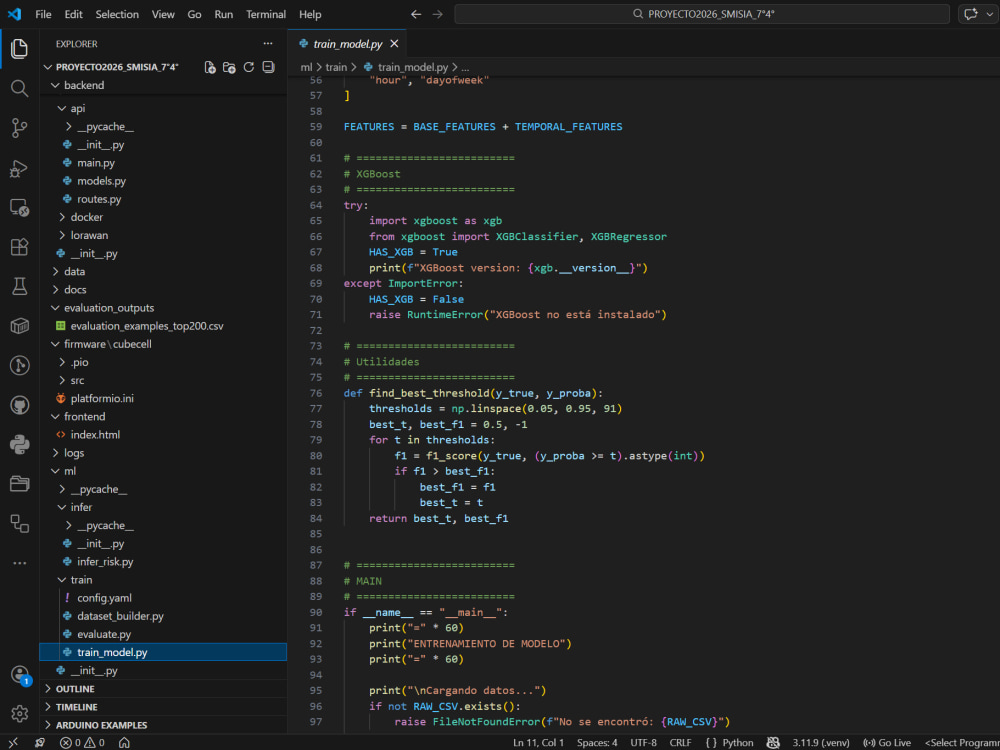1000x750 pixels.
Task: Collapse the api folder
Action: coord(163,108)
